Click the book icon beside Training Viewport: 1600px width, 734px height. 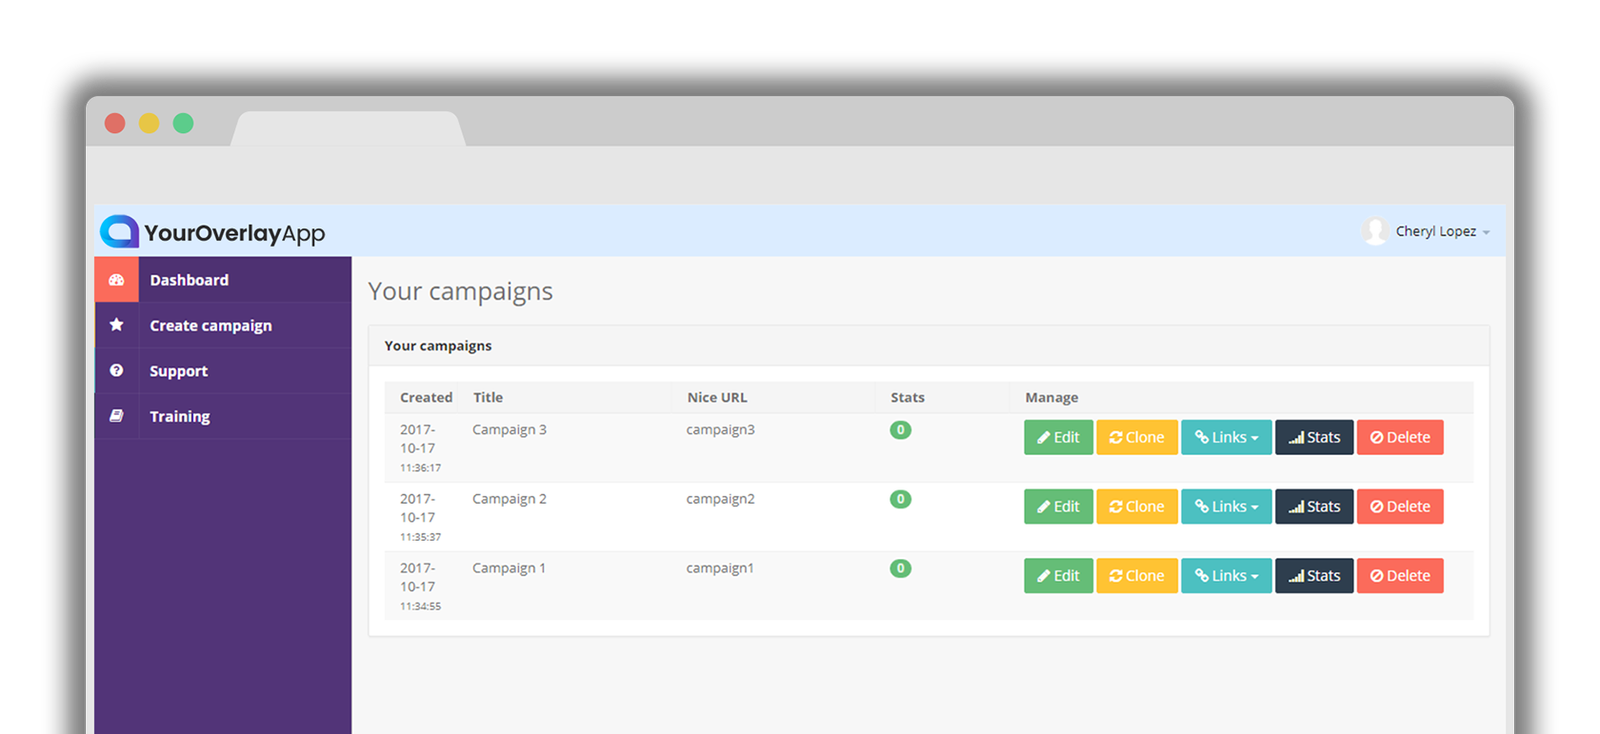pos(117,416)
